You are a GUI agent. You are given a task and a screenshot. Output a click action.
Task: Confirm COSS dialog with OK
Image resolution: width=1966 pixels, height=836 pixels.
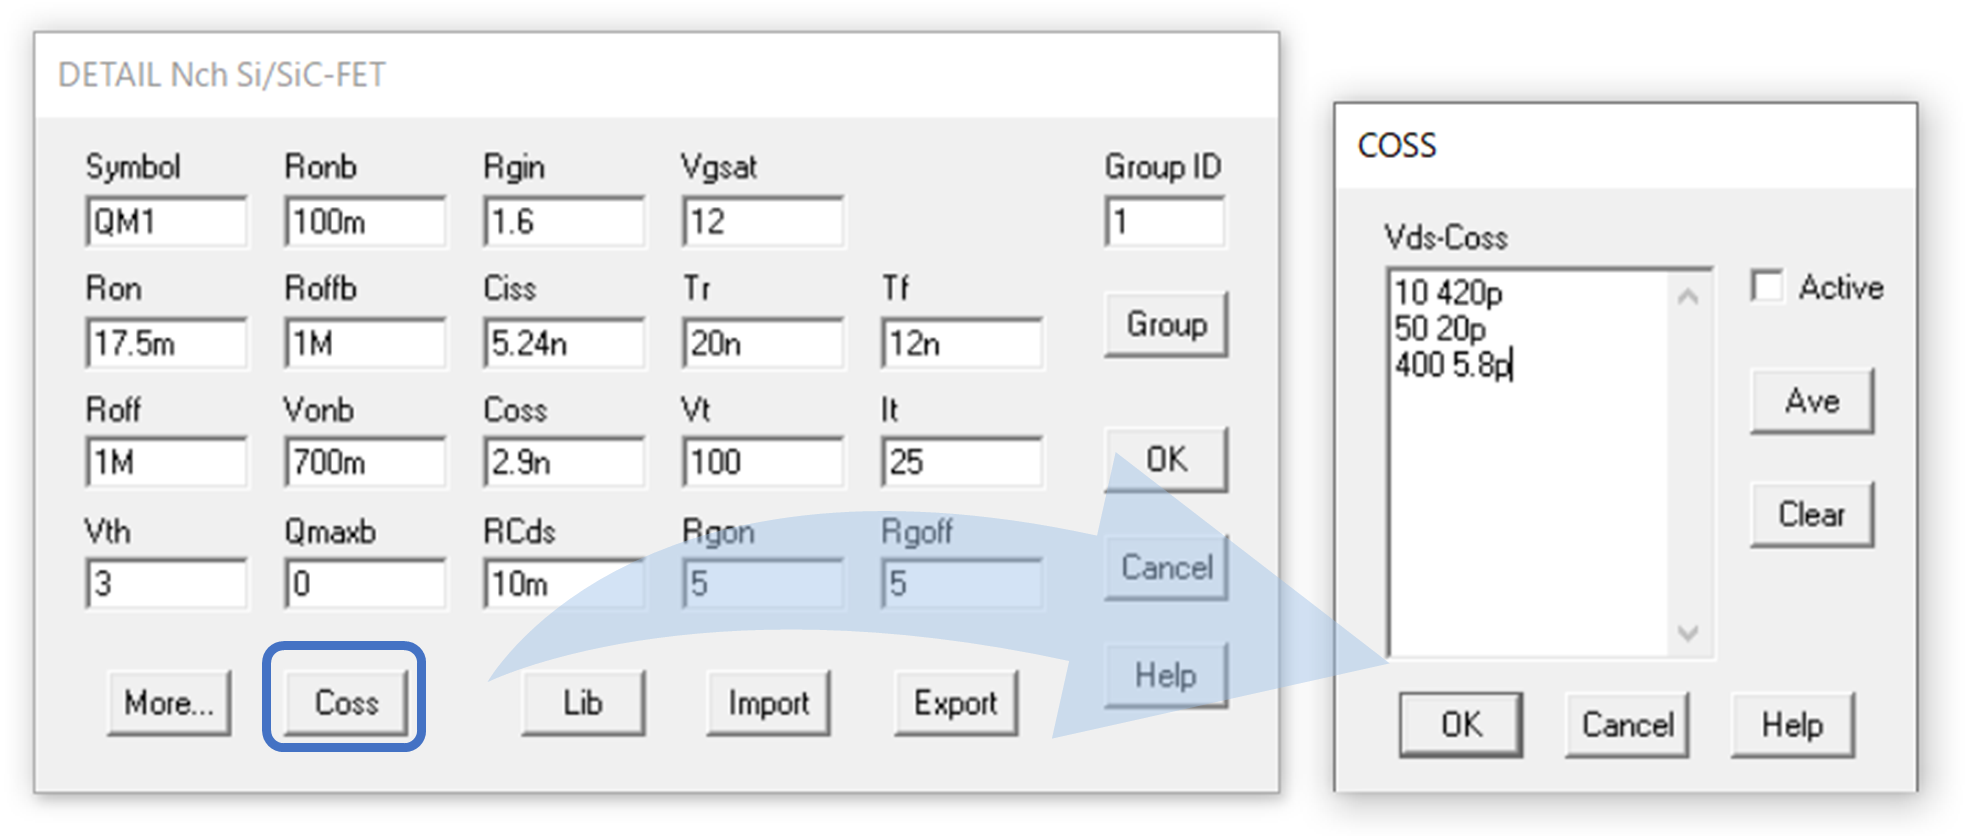(x=1460, y=724)
